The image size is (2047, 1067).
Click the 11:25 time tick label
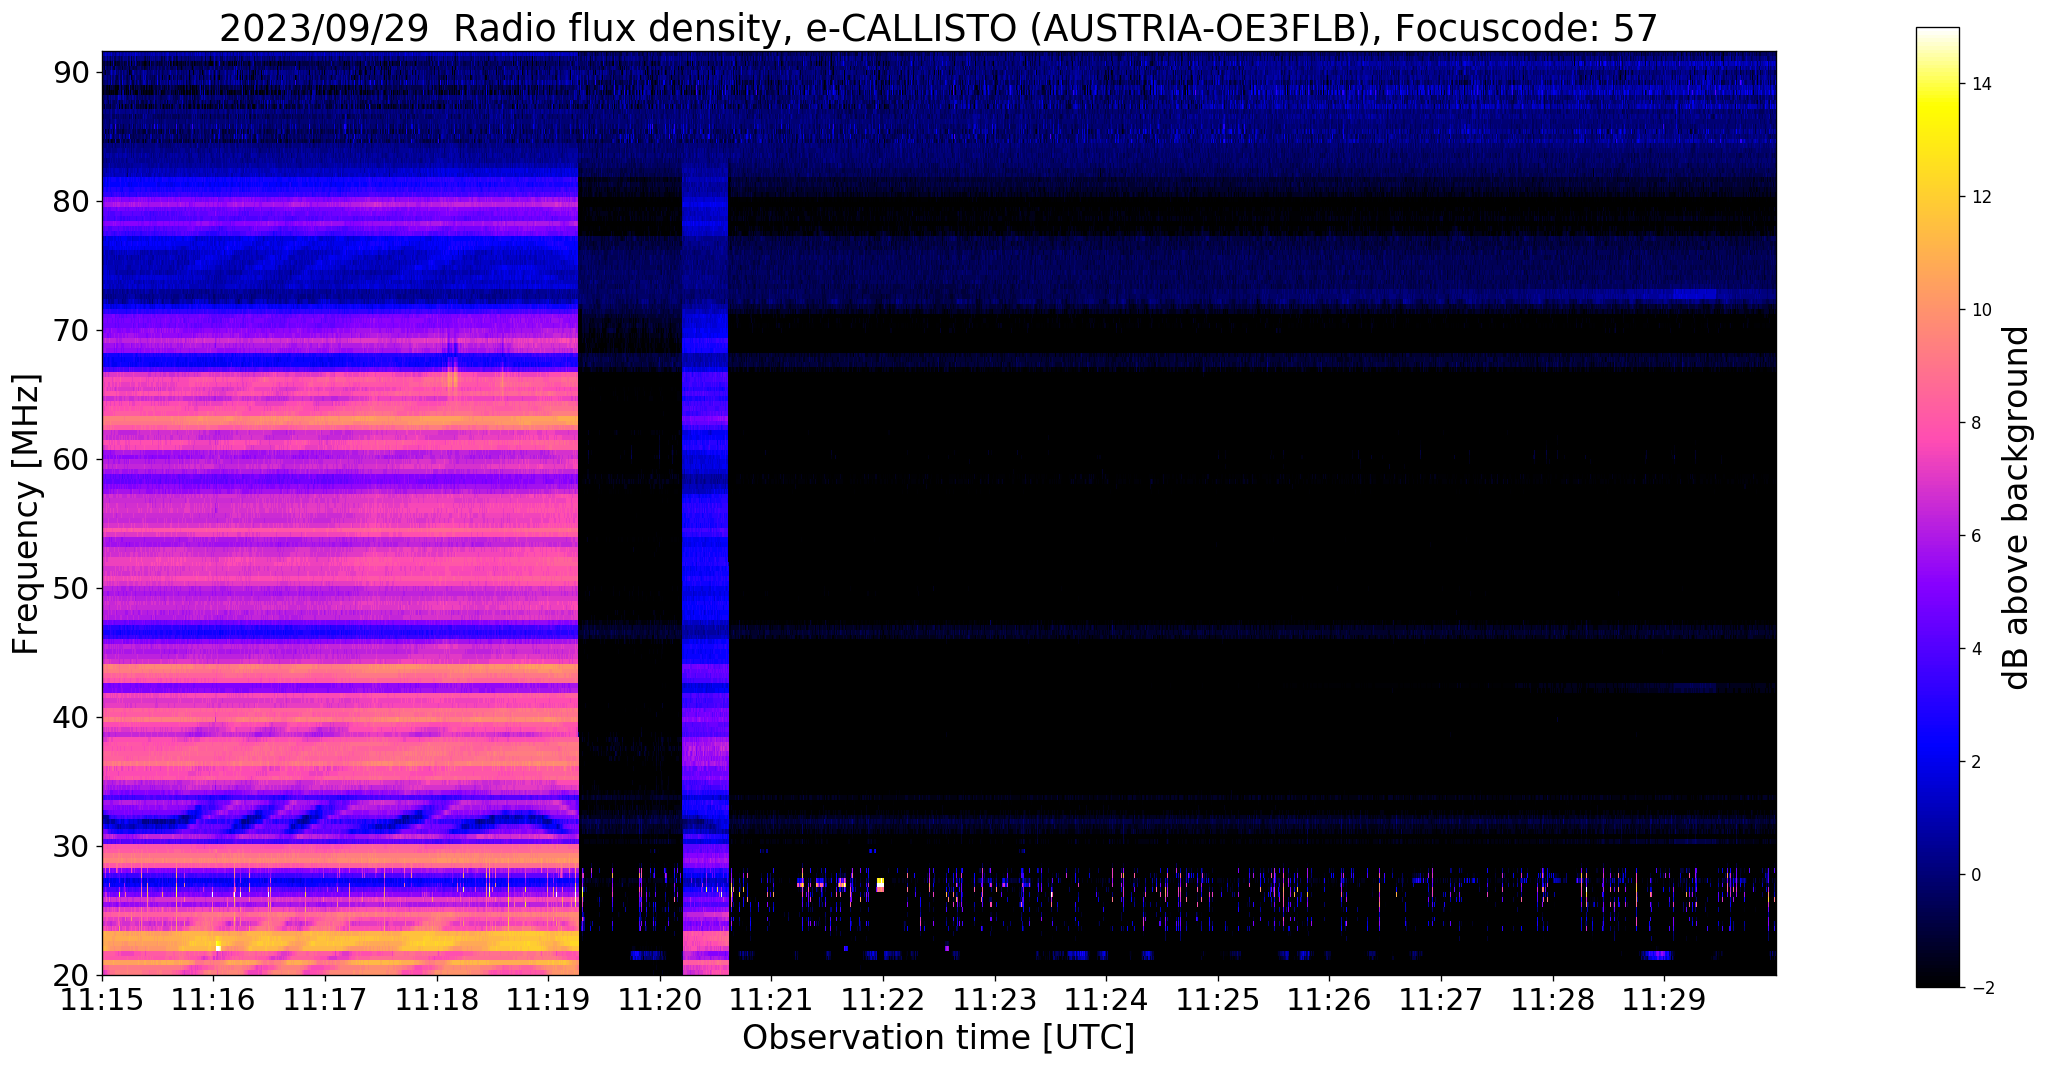point(1218,1000)
